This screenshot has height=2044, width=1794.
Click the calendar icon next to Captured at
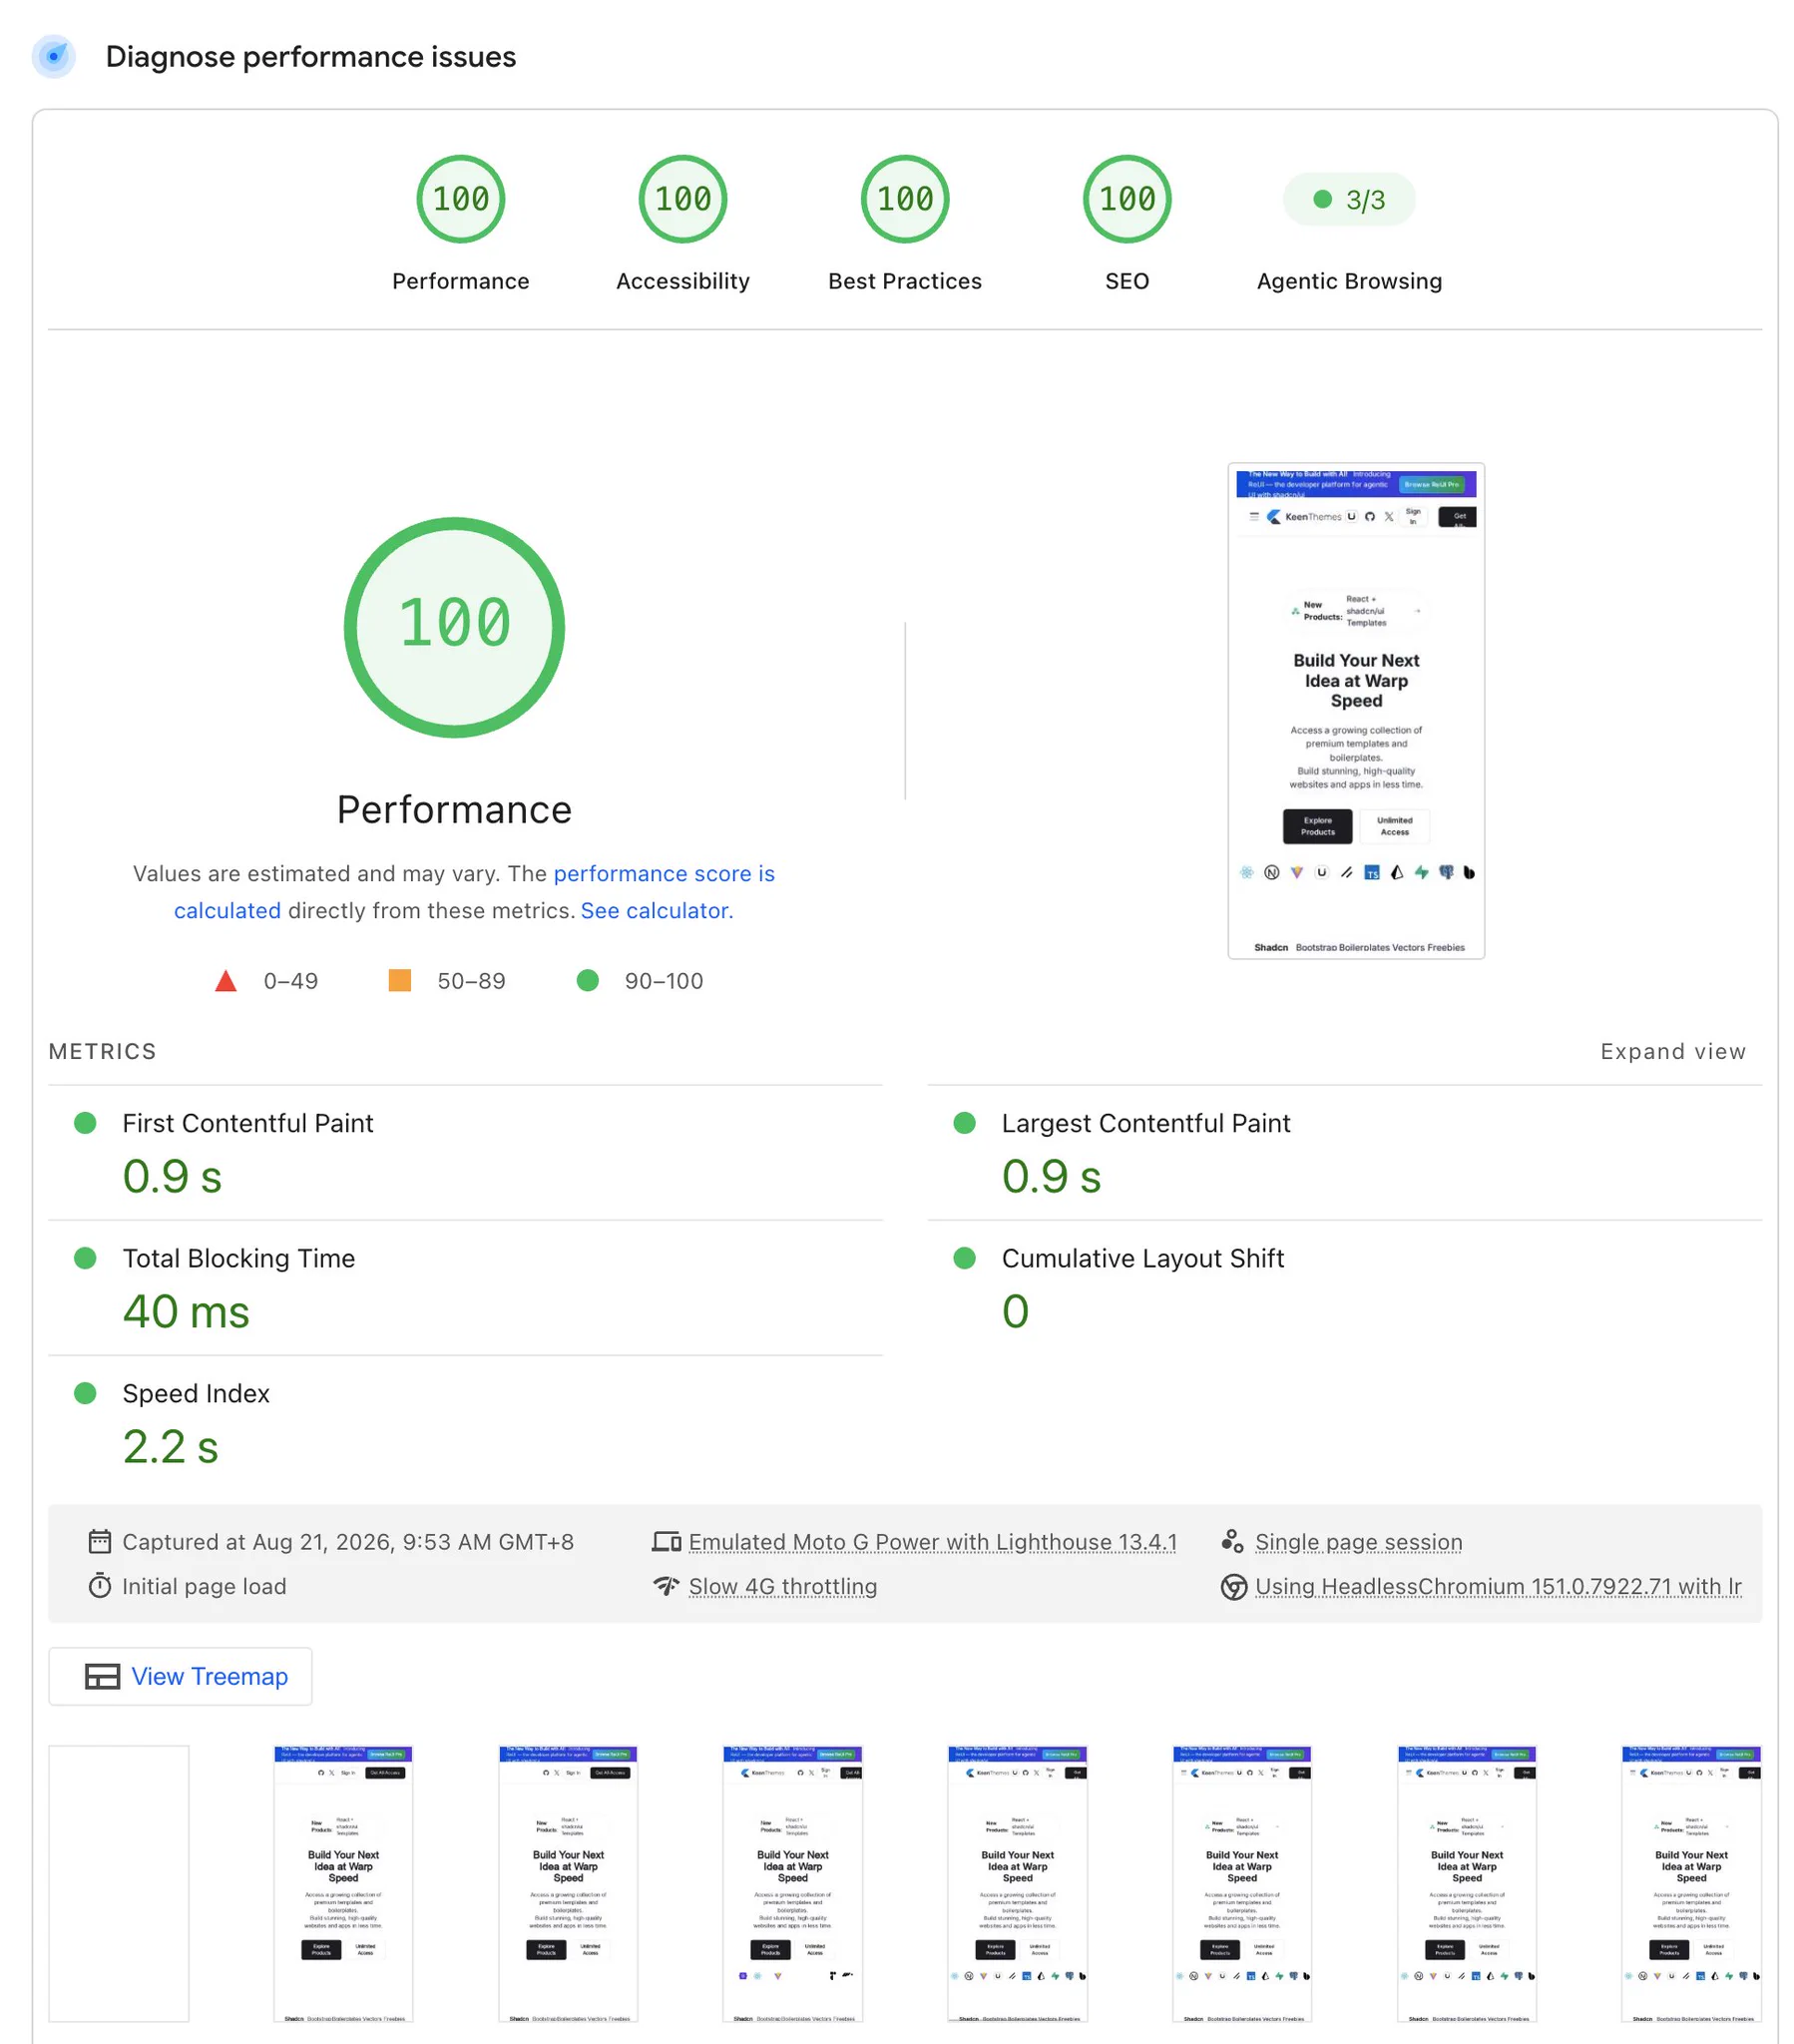click(100, 1541)
